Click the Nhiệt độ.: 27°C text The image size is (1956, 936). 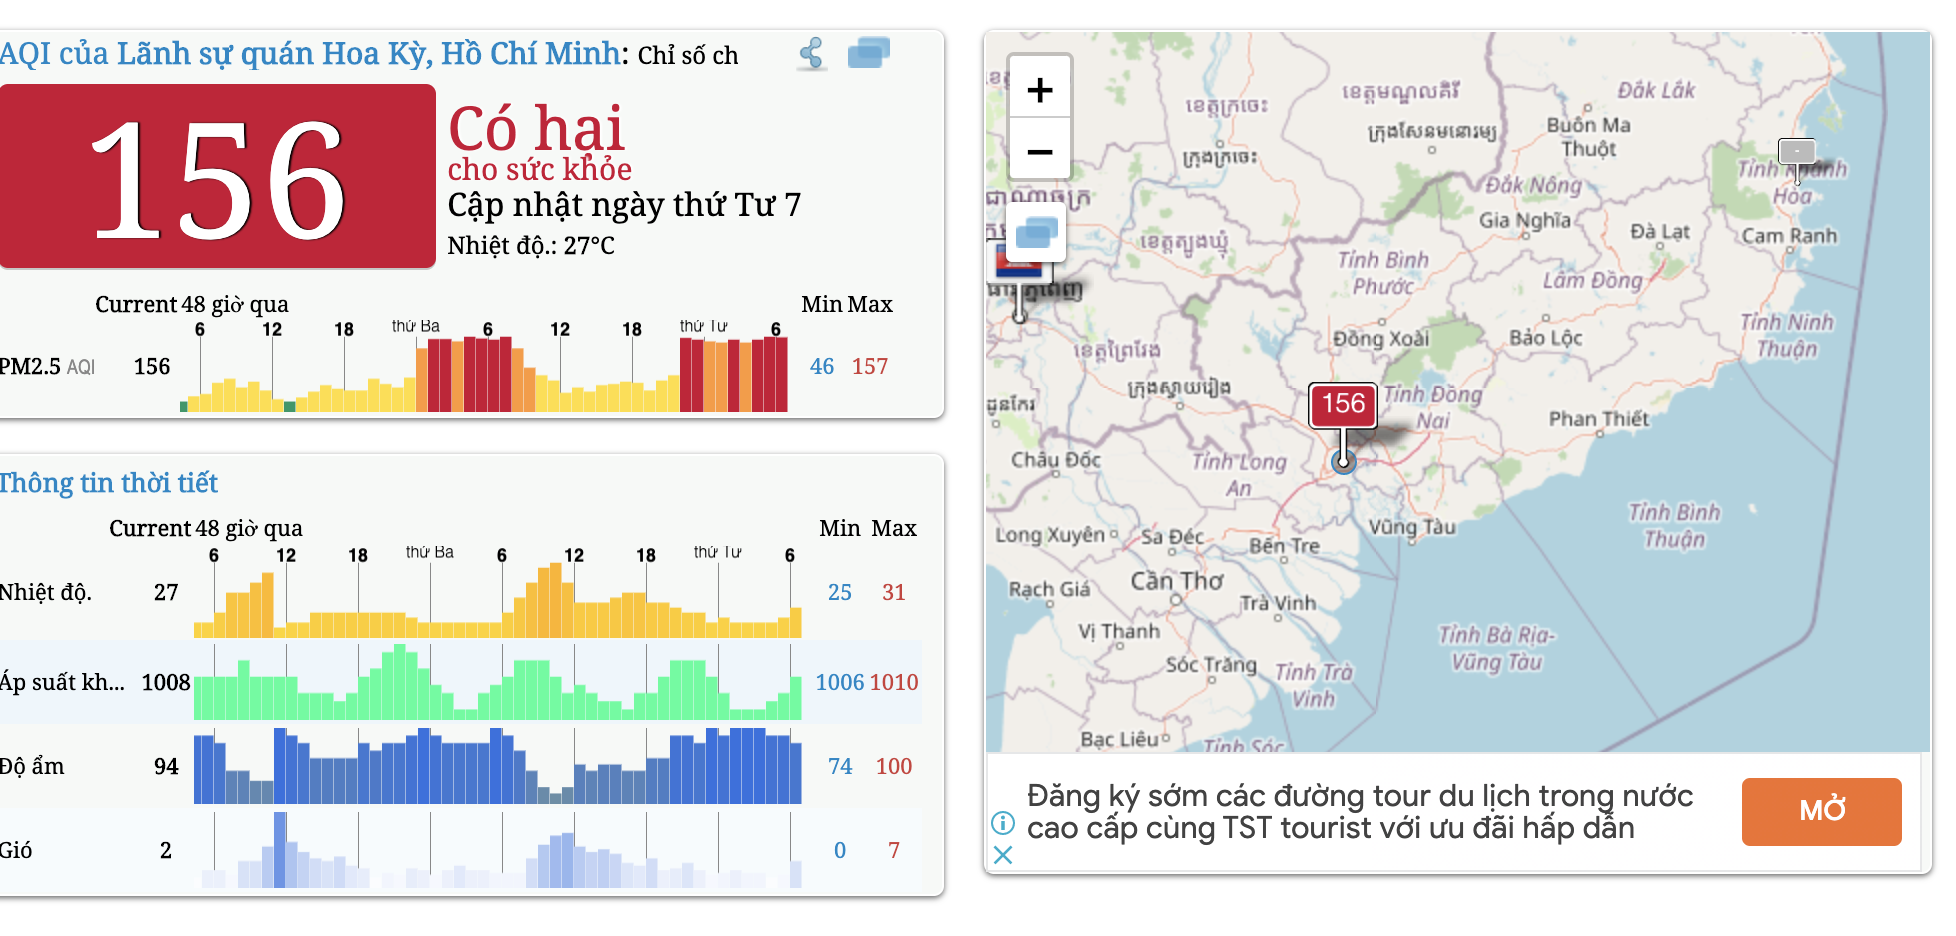coord(531,245)
